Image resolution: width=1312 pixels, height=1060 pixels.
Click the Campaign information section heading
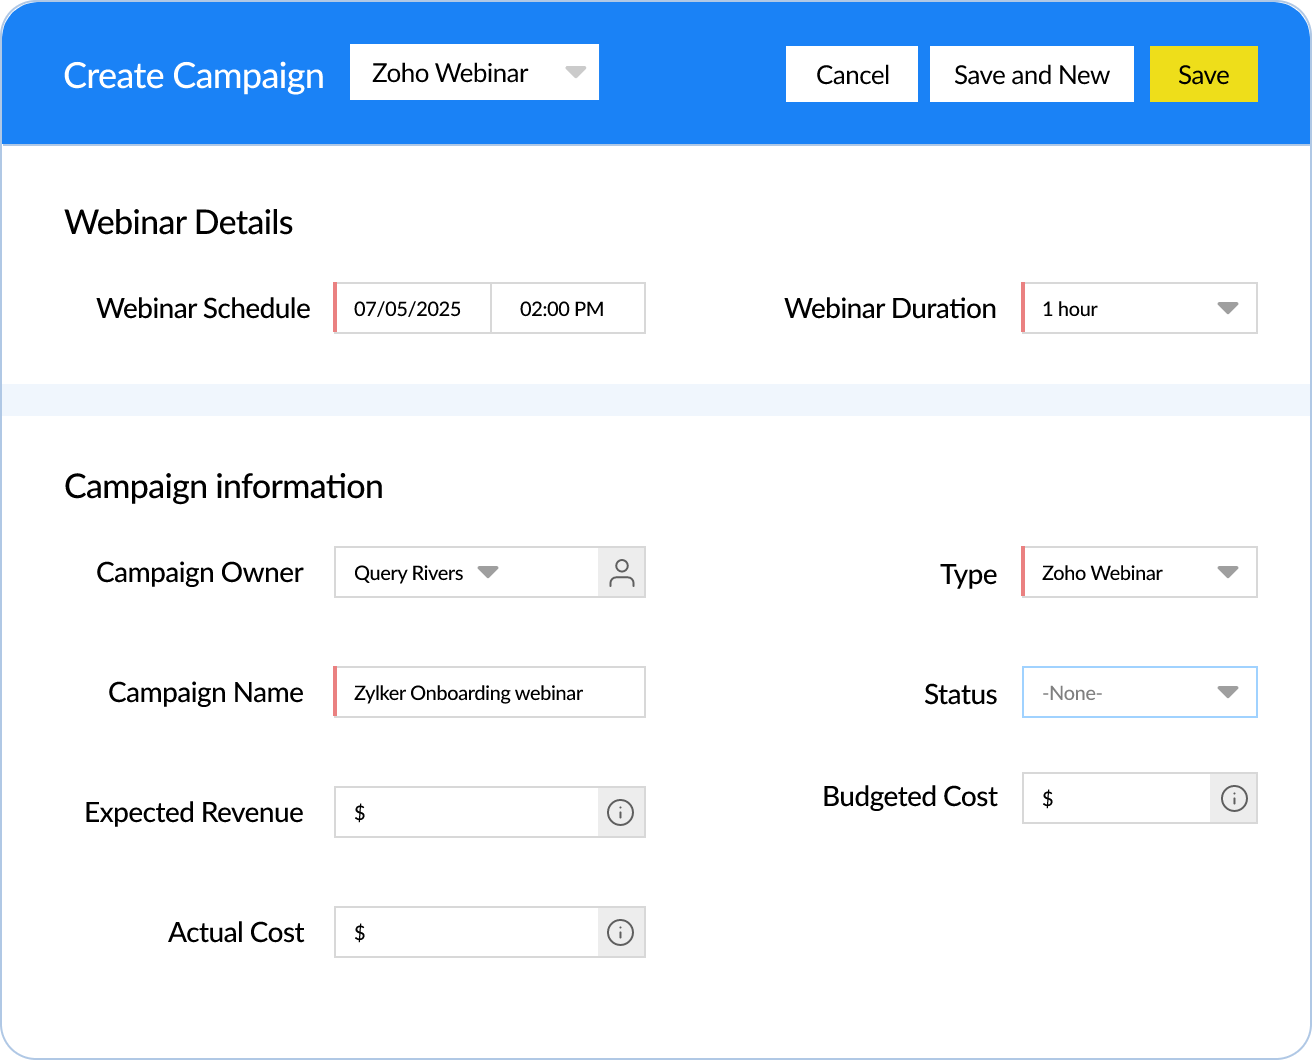tap(223, 486)
